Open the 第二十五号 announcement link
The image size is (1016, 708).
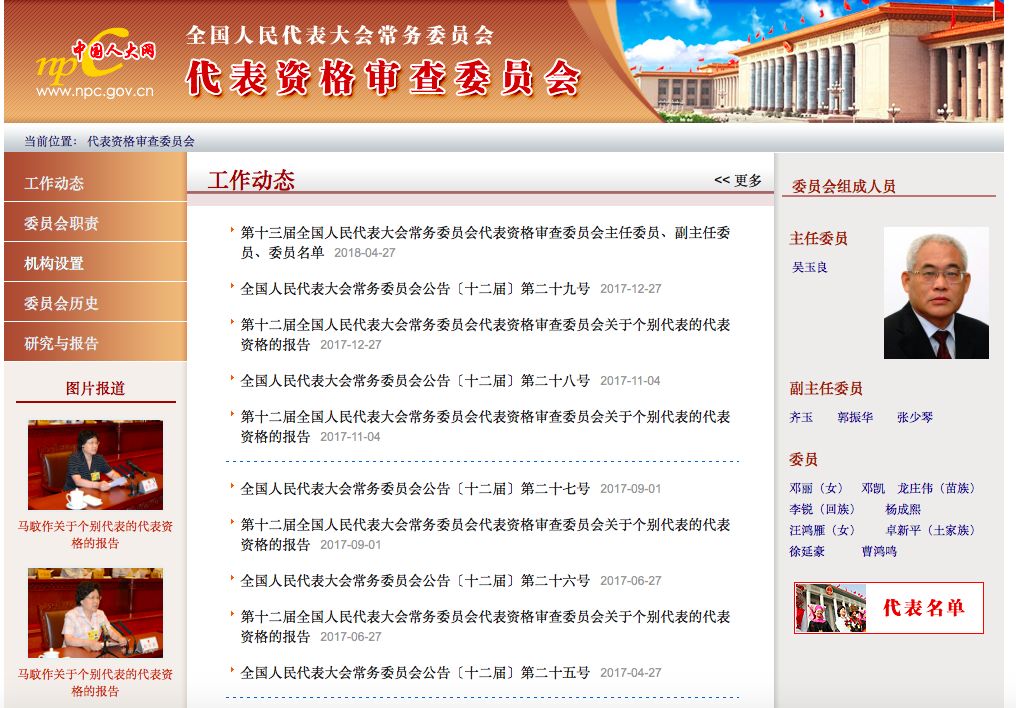point(415,672)
